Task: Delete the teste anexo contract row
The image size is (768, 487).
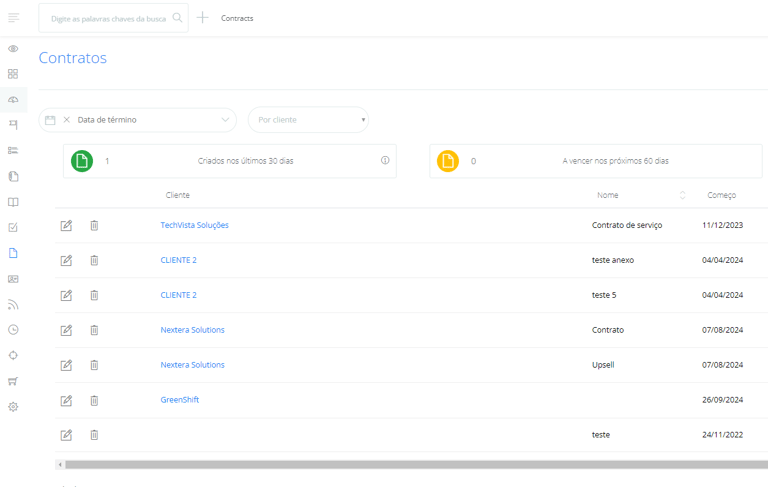Action: click(x=94, y=260)
